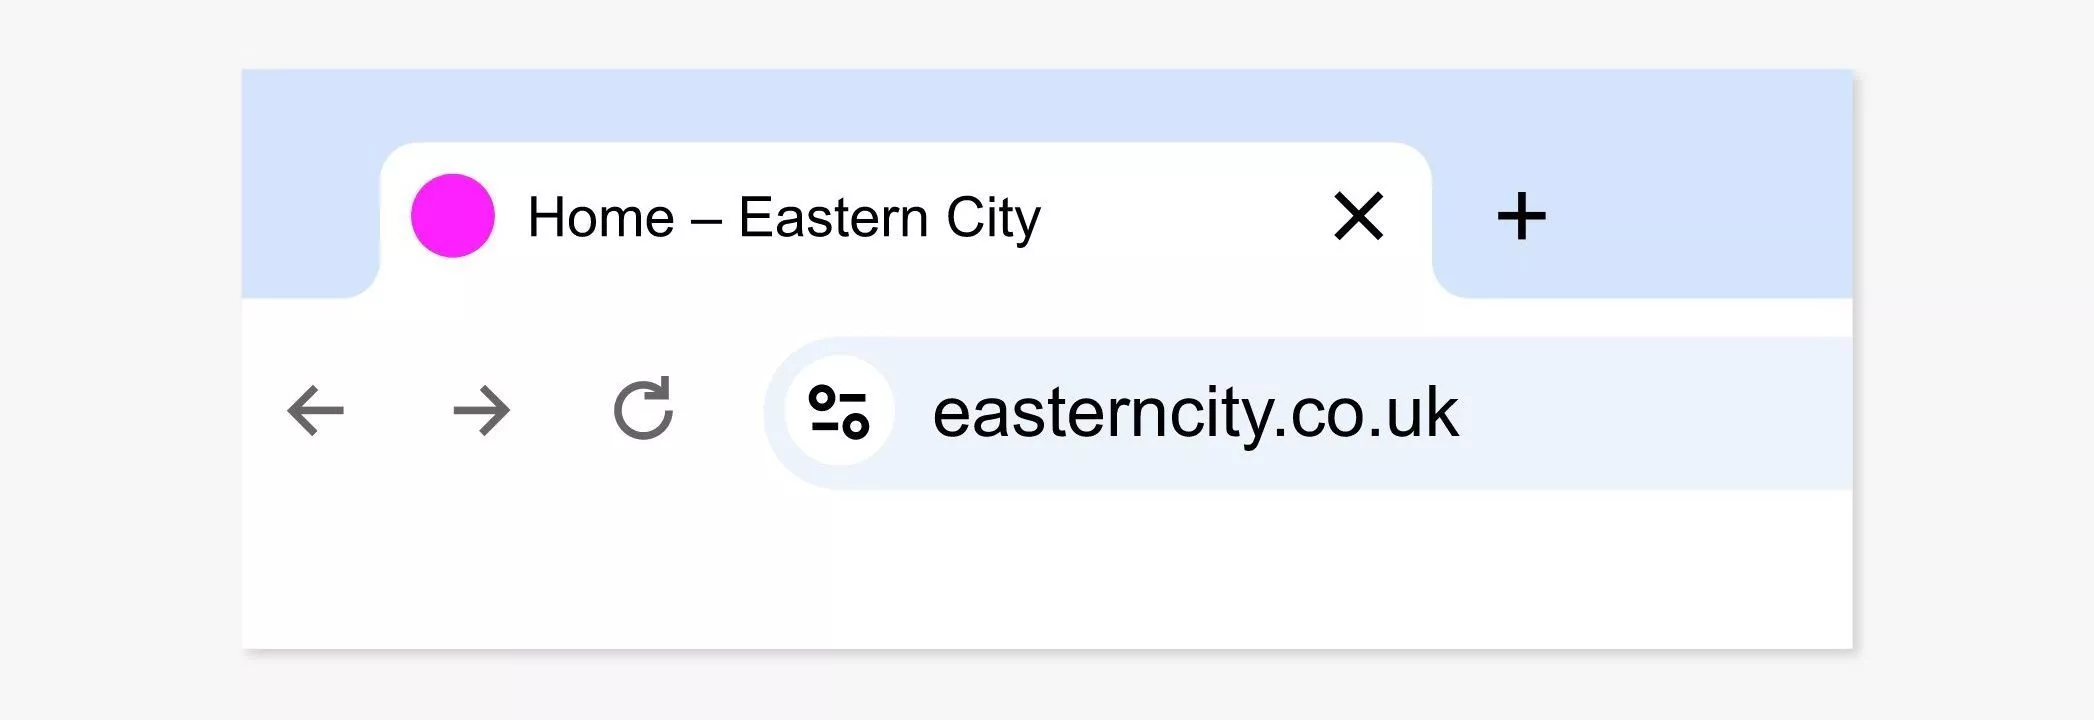Screen dimensions: 2094x720
Task: Click the word Eastern in the tab title
Action: (x=833, y=217)
